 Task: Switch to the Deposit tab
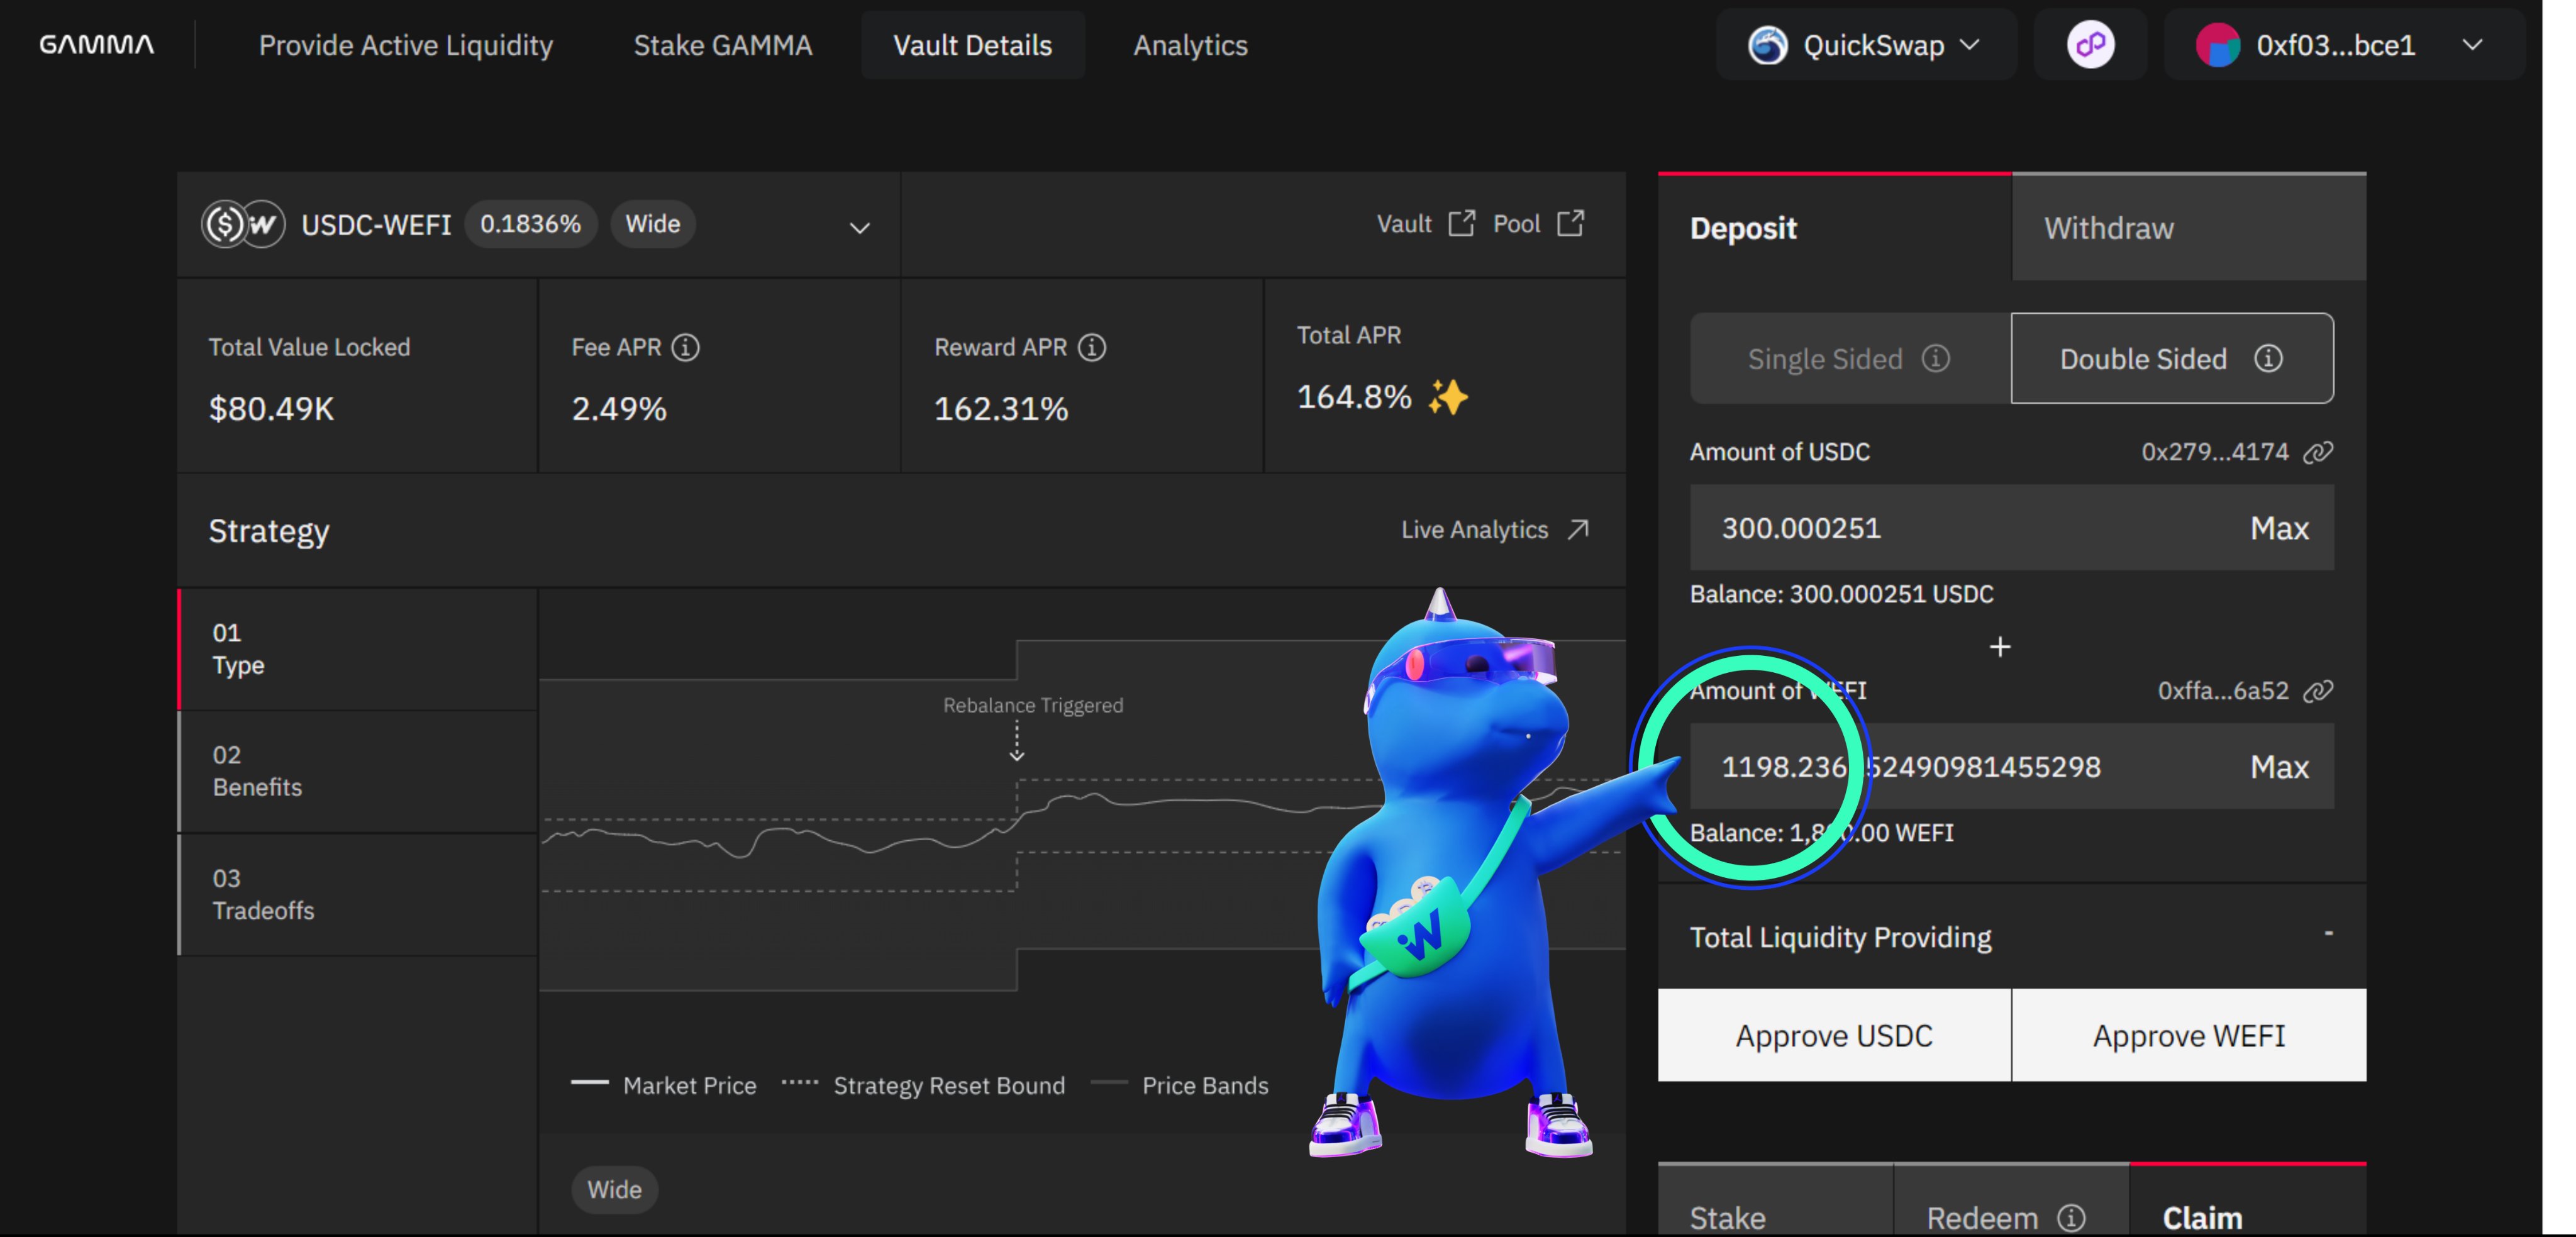[x=1834, y=227]
